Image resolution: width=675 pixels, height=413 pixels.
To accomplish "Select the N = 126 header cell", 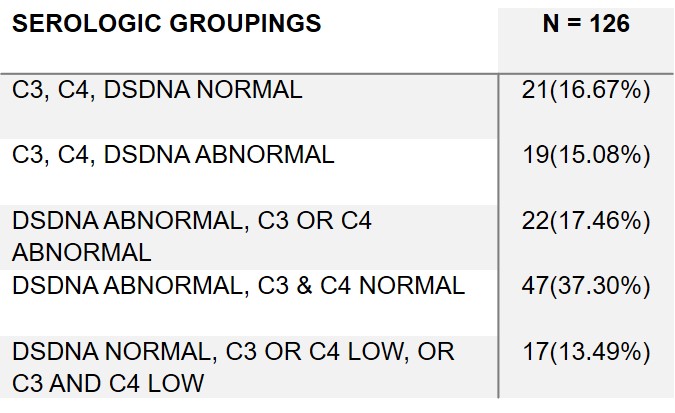I will 586,24.
